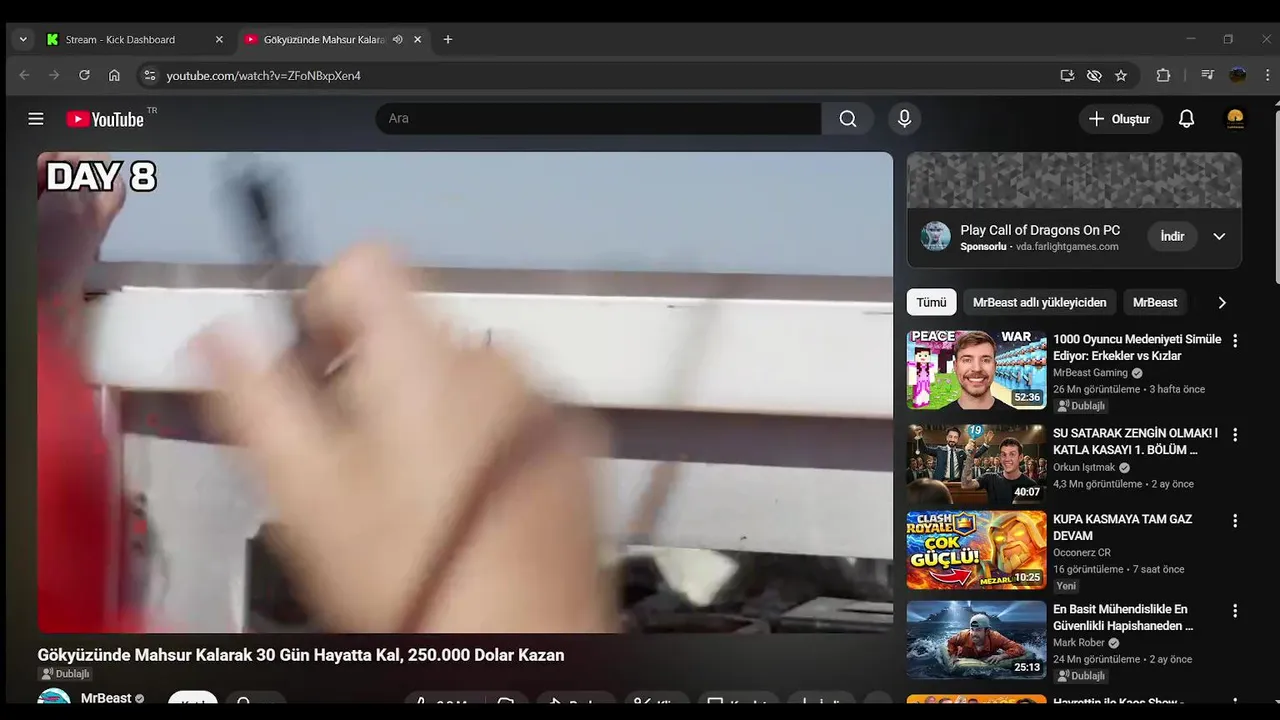Viewport: 1280px width, 720px height.
Task: Select the Gökyüzünde Mahsur YouTube tab
Action: pyautogui.click(x=335, y=40)
